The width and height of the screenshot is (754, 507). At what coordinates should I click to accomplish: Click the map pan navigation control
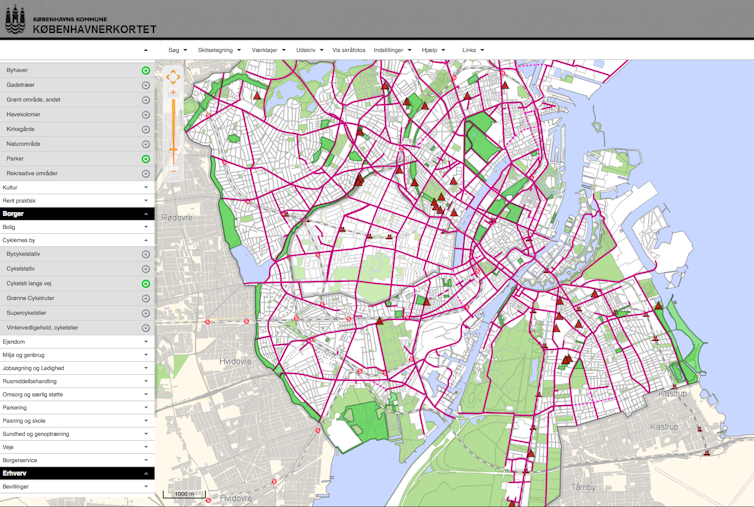173,77
